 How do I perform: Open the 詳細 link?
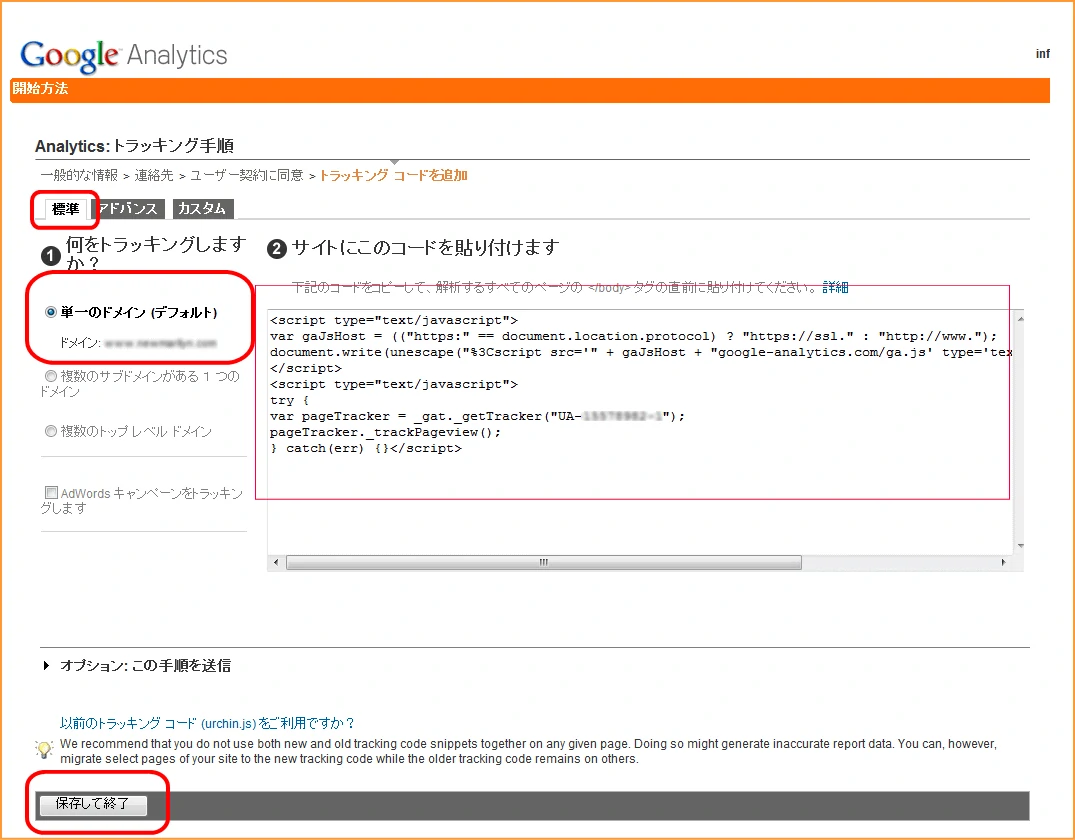coord(835,287)
